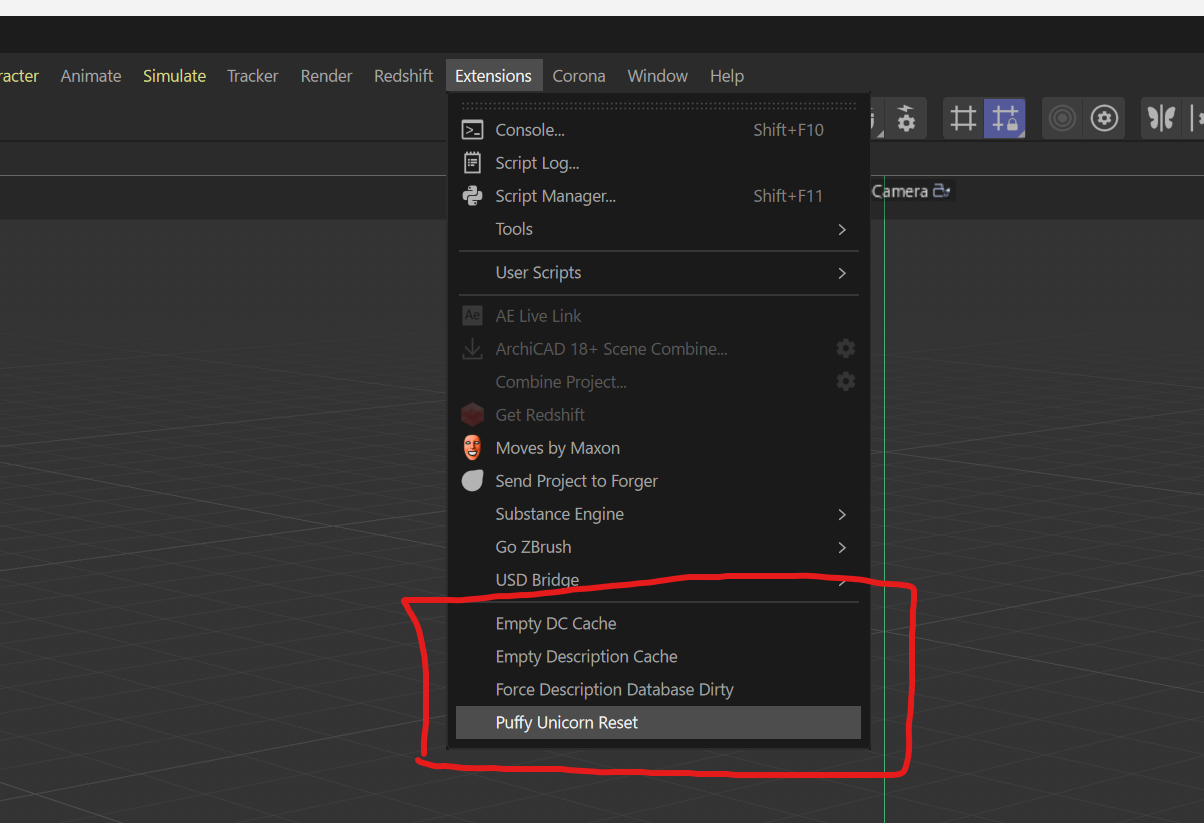Choose Send Project to Forger
Image resolution: width=1204 pixels, height=823 pixels.
pos(658,481)
